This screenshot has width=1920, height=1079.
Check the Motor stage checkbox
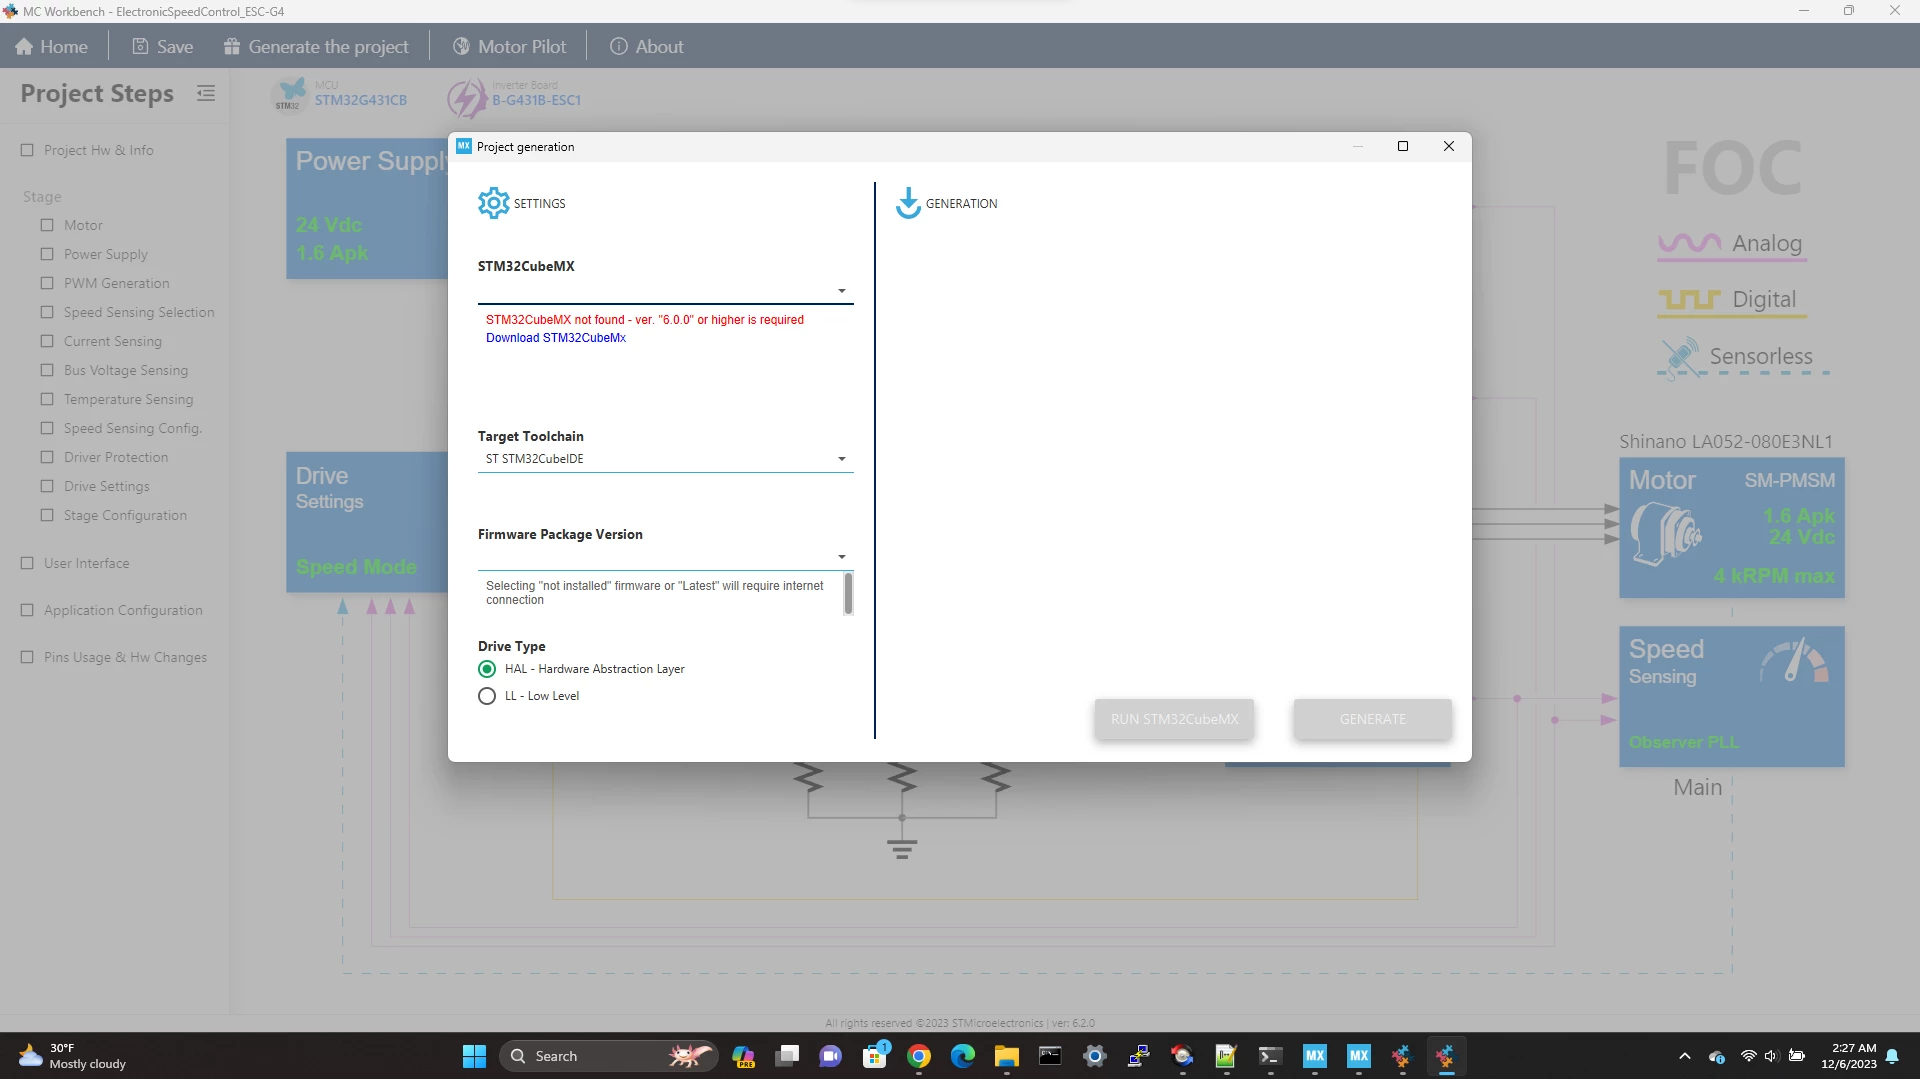click(47, 225)
